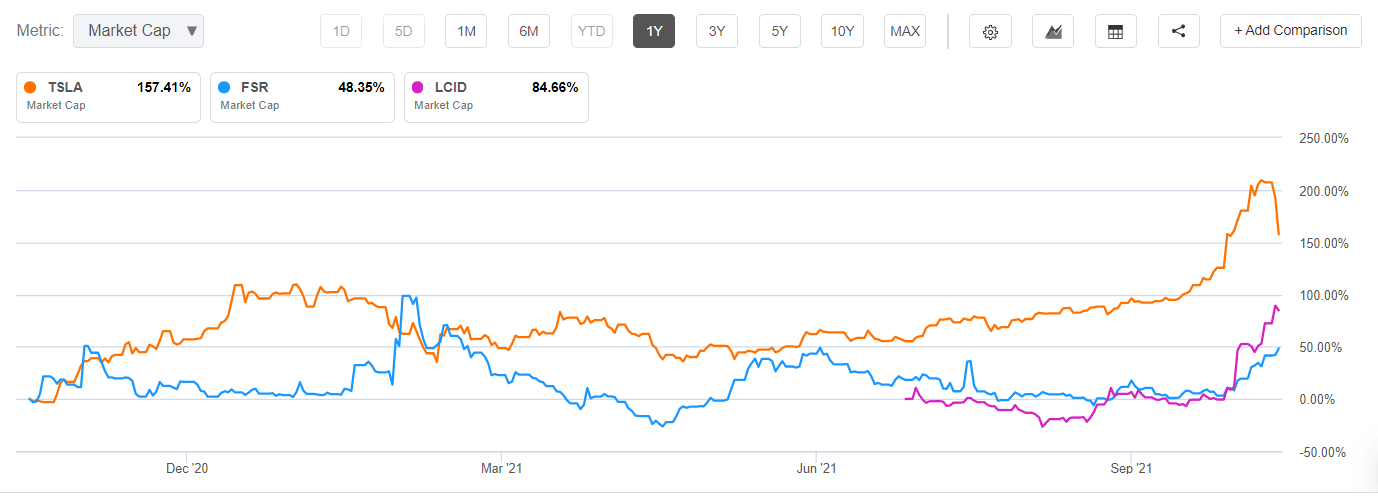
Task: Click the Mar '21 date label
Action: (501, 468)
